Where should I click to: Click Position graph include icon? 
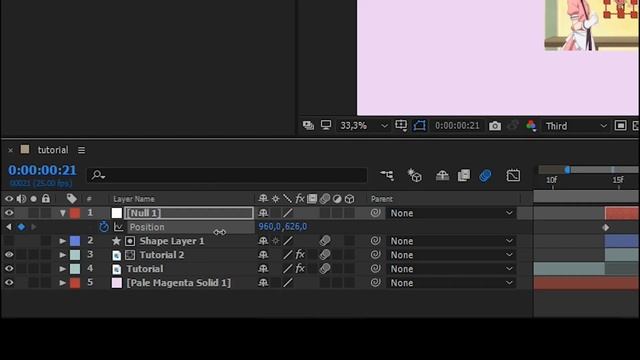(x=118, y=227)
